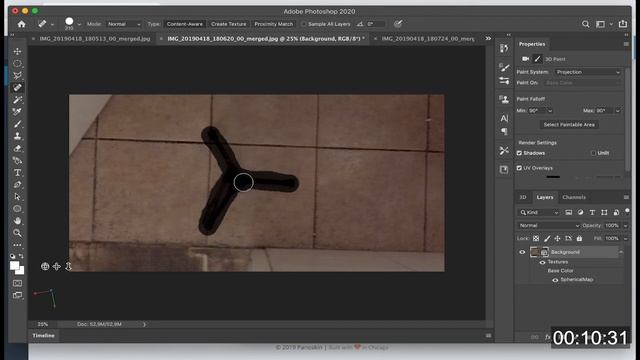The width and height of the screenshot is (640, 360).
Task: Collapse the Background layer's textures expander
Action: tap(621, 252)
